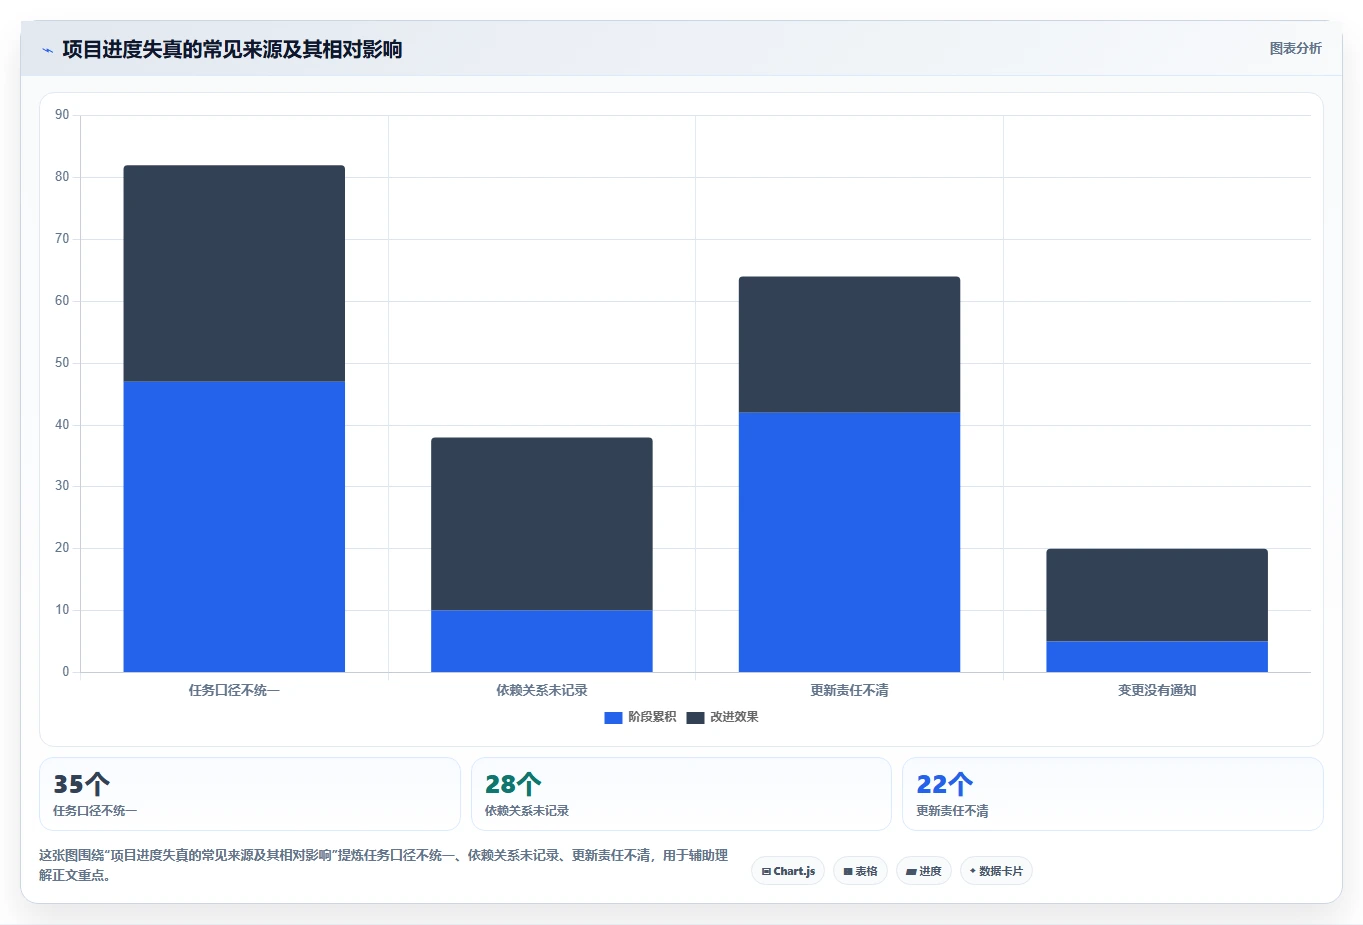Click the dark 改进效果 legend color swatch

pyautogui.click(x=695, y=718)
